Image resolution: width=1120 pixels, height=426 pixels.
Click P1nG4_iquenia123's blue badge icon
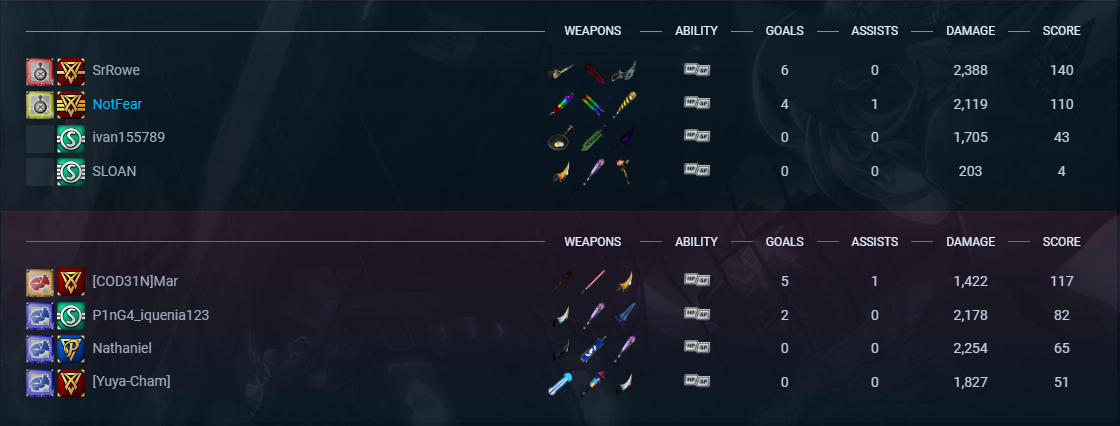40,316
